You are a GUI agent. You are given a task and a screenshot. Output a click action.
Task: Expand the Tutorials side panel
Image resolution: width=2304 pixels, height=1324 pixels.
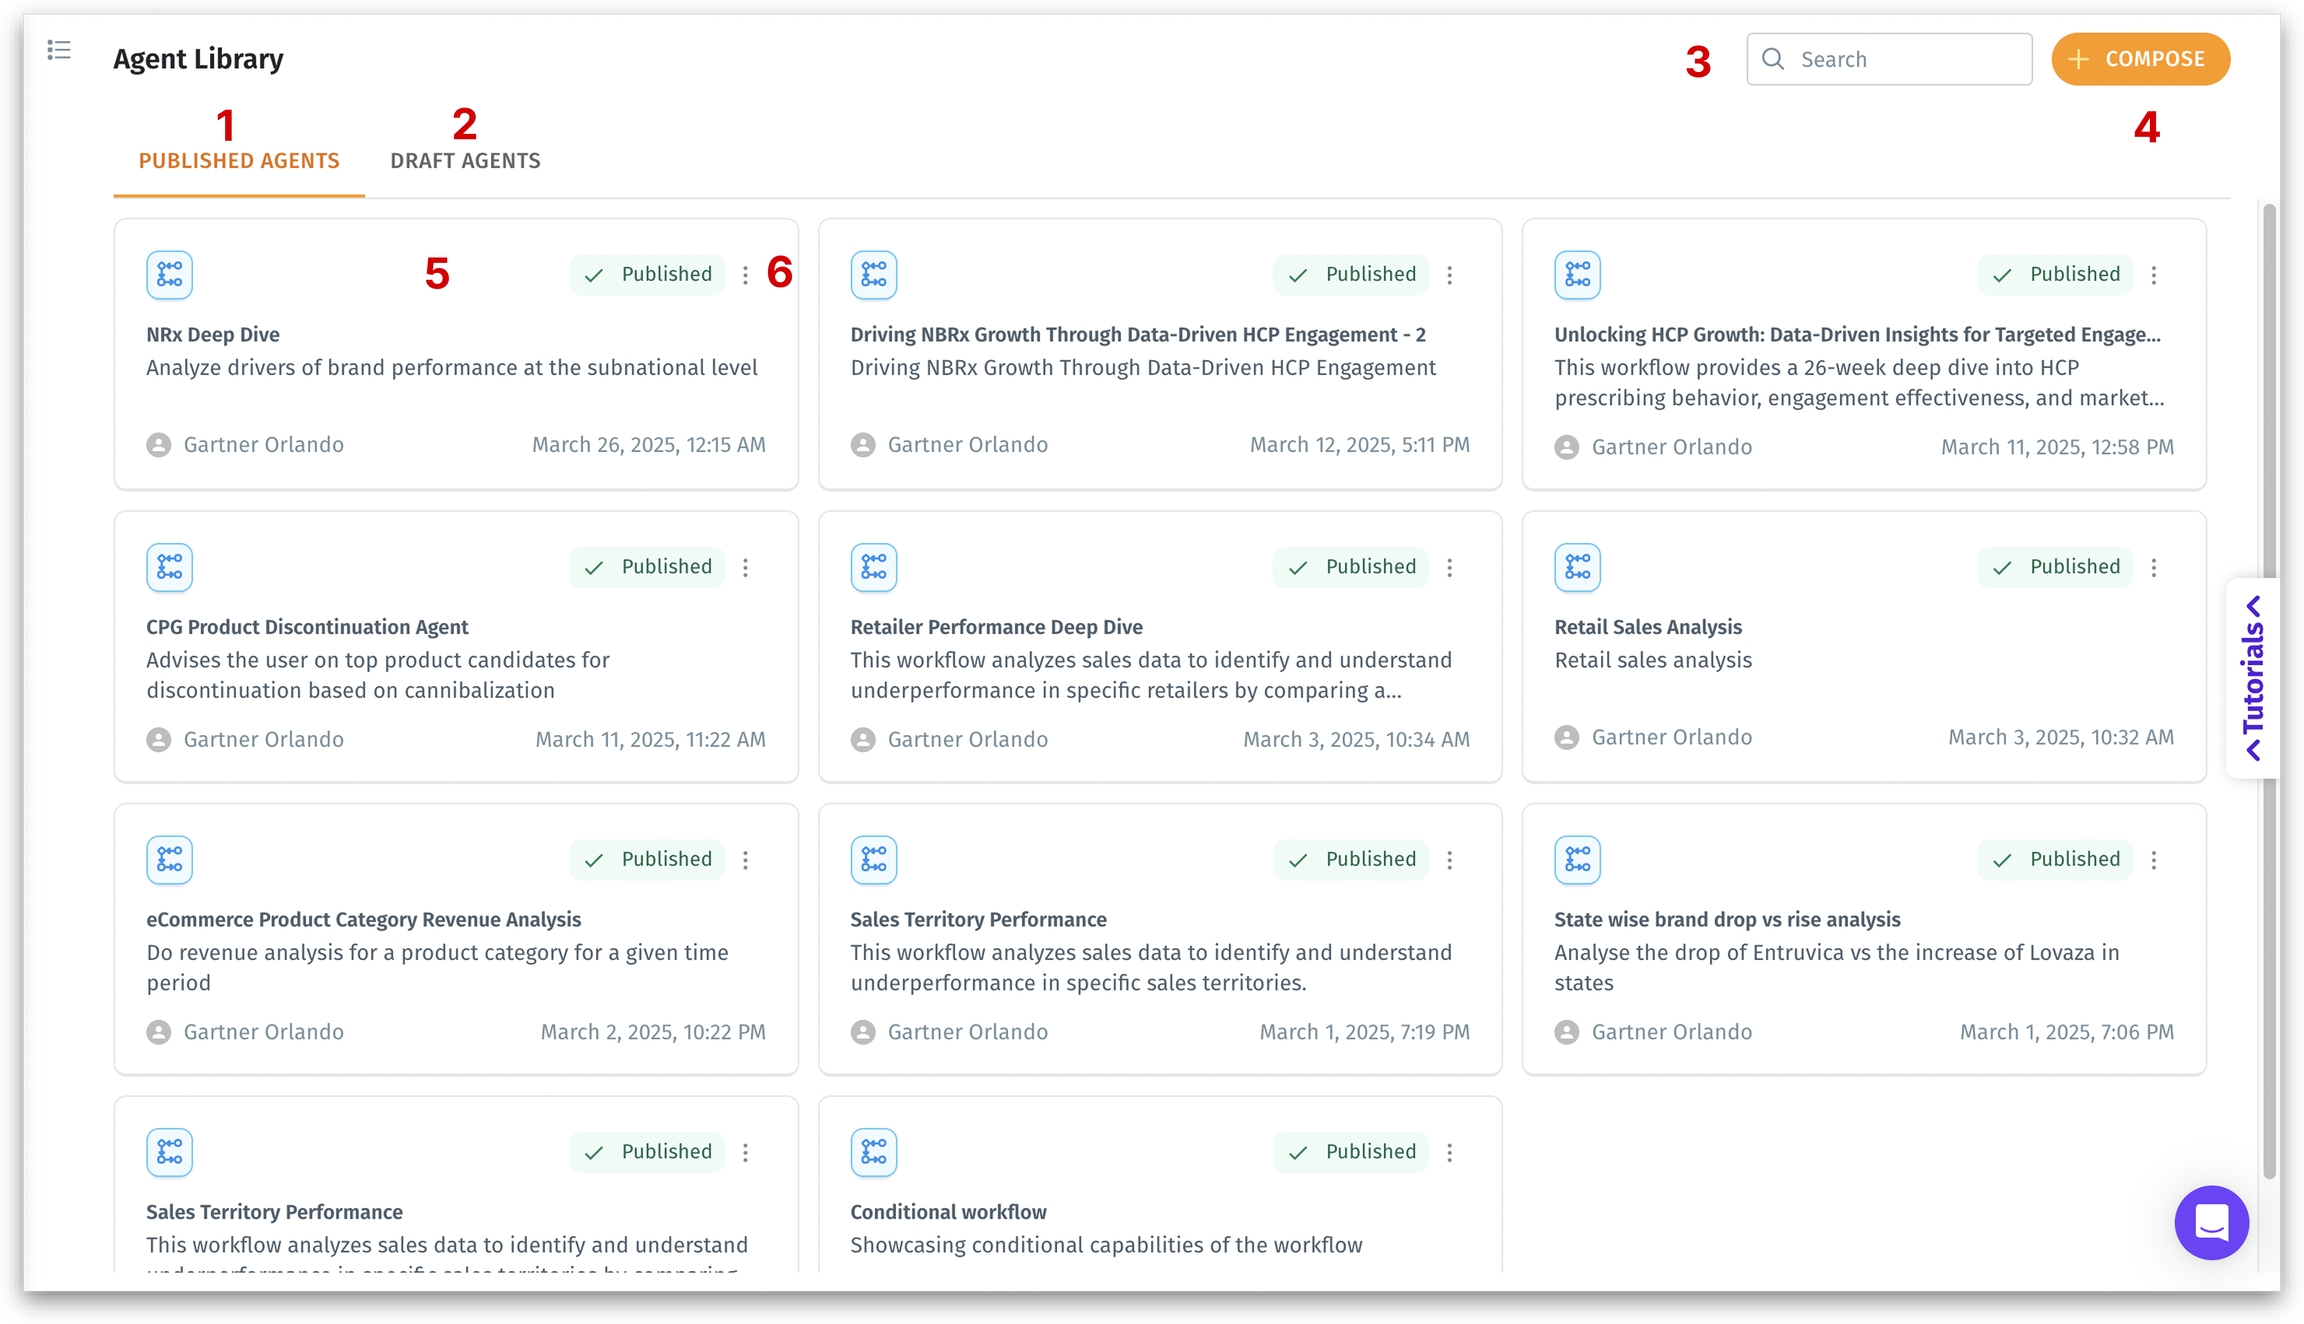(2253, 677)
